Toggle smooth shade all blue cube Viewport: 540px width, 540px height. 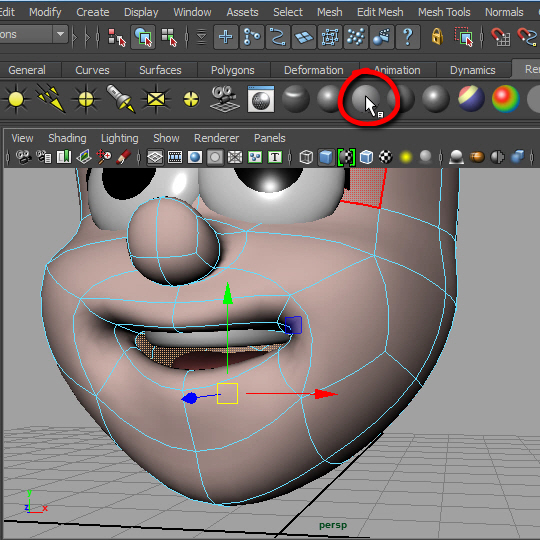[326, 157]
